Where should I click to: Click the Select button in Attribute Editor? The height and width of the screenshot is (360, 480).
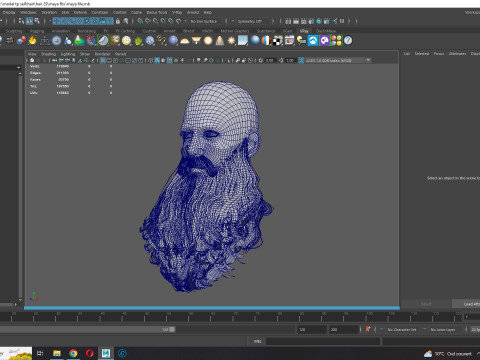tap(426, 304)
